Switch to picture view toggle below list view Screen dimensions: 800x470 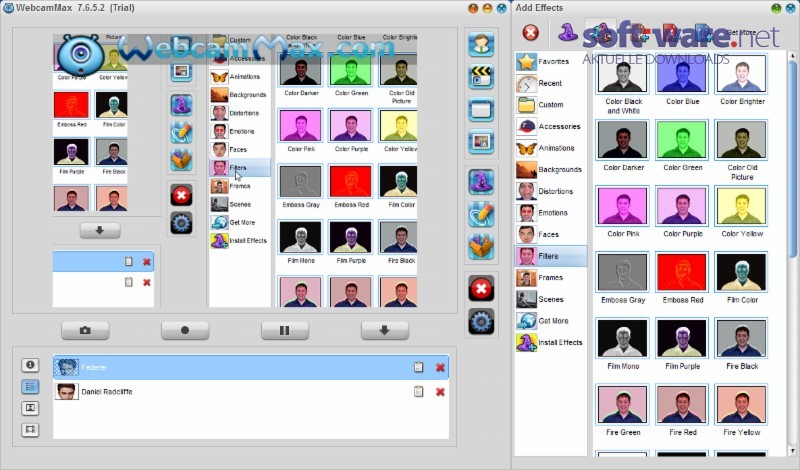(x=30, y=408)
